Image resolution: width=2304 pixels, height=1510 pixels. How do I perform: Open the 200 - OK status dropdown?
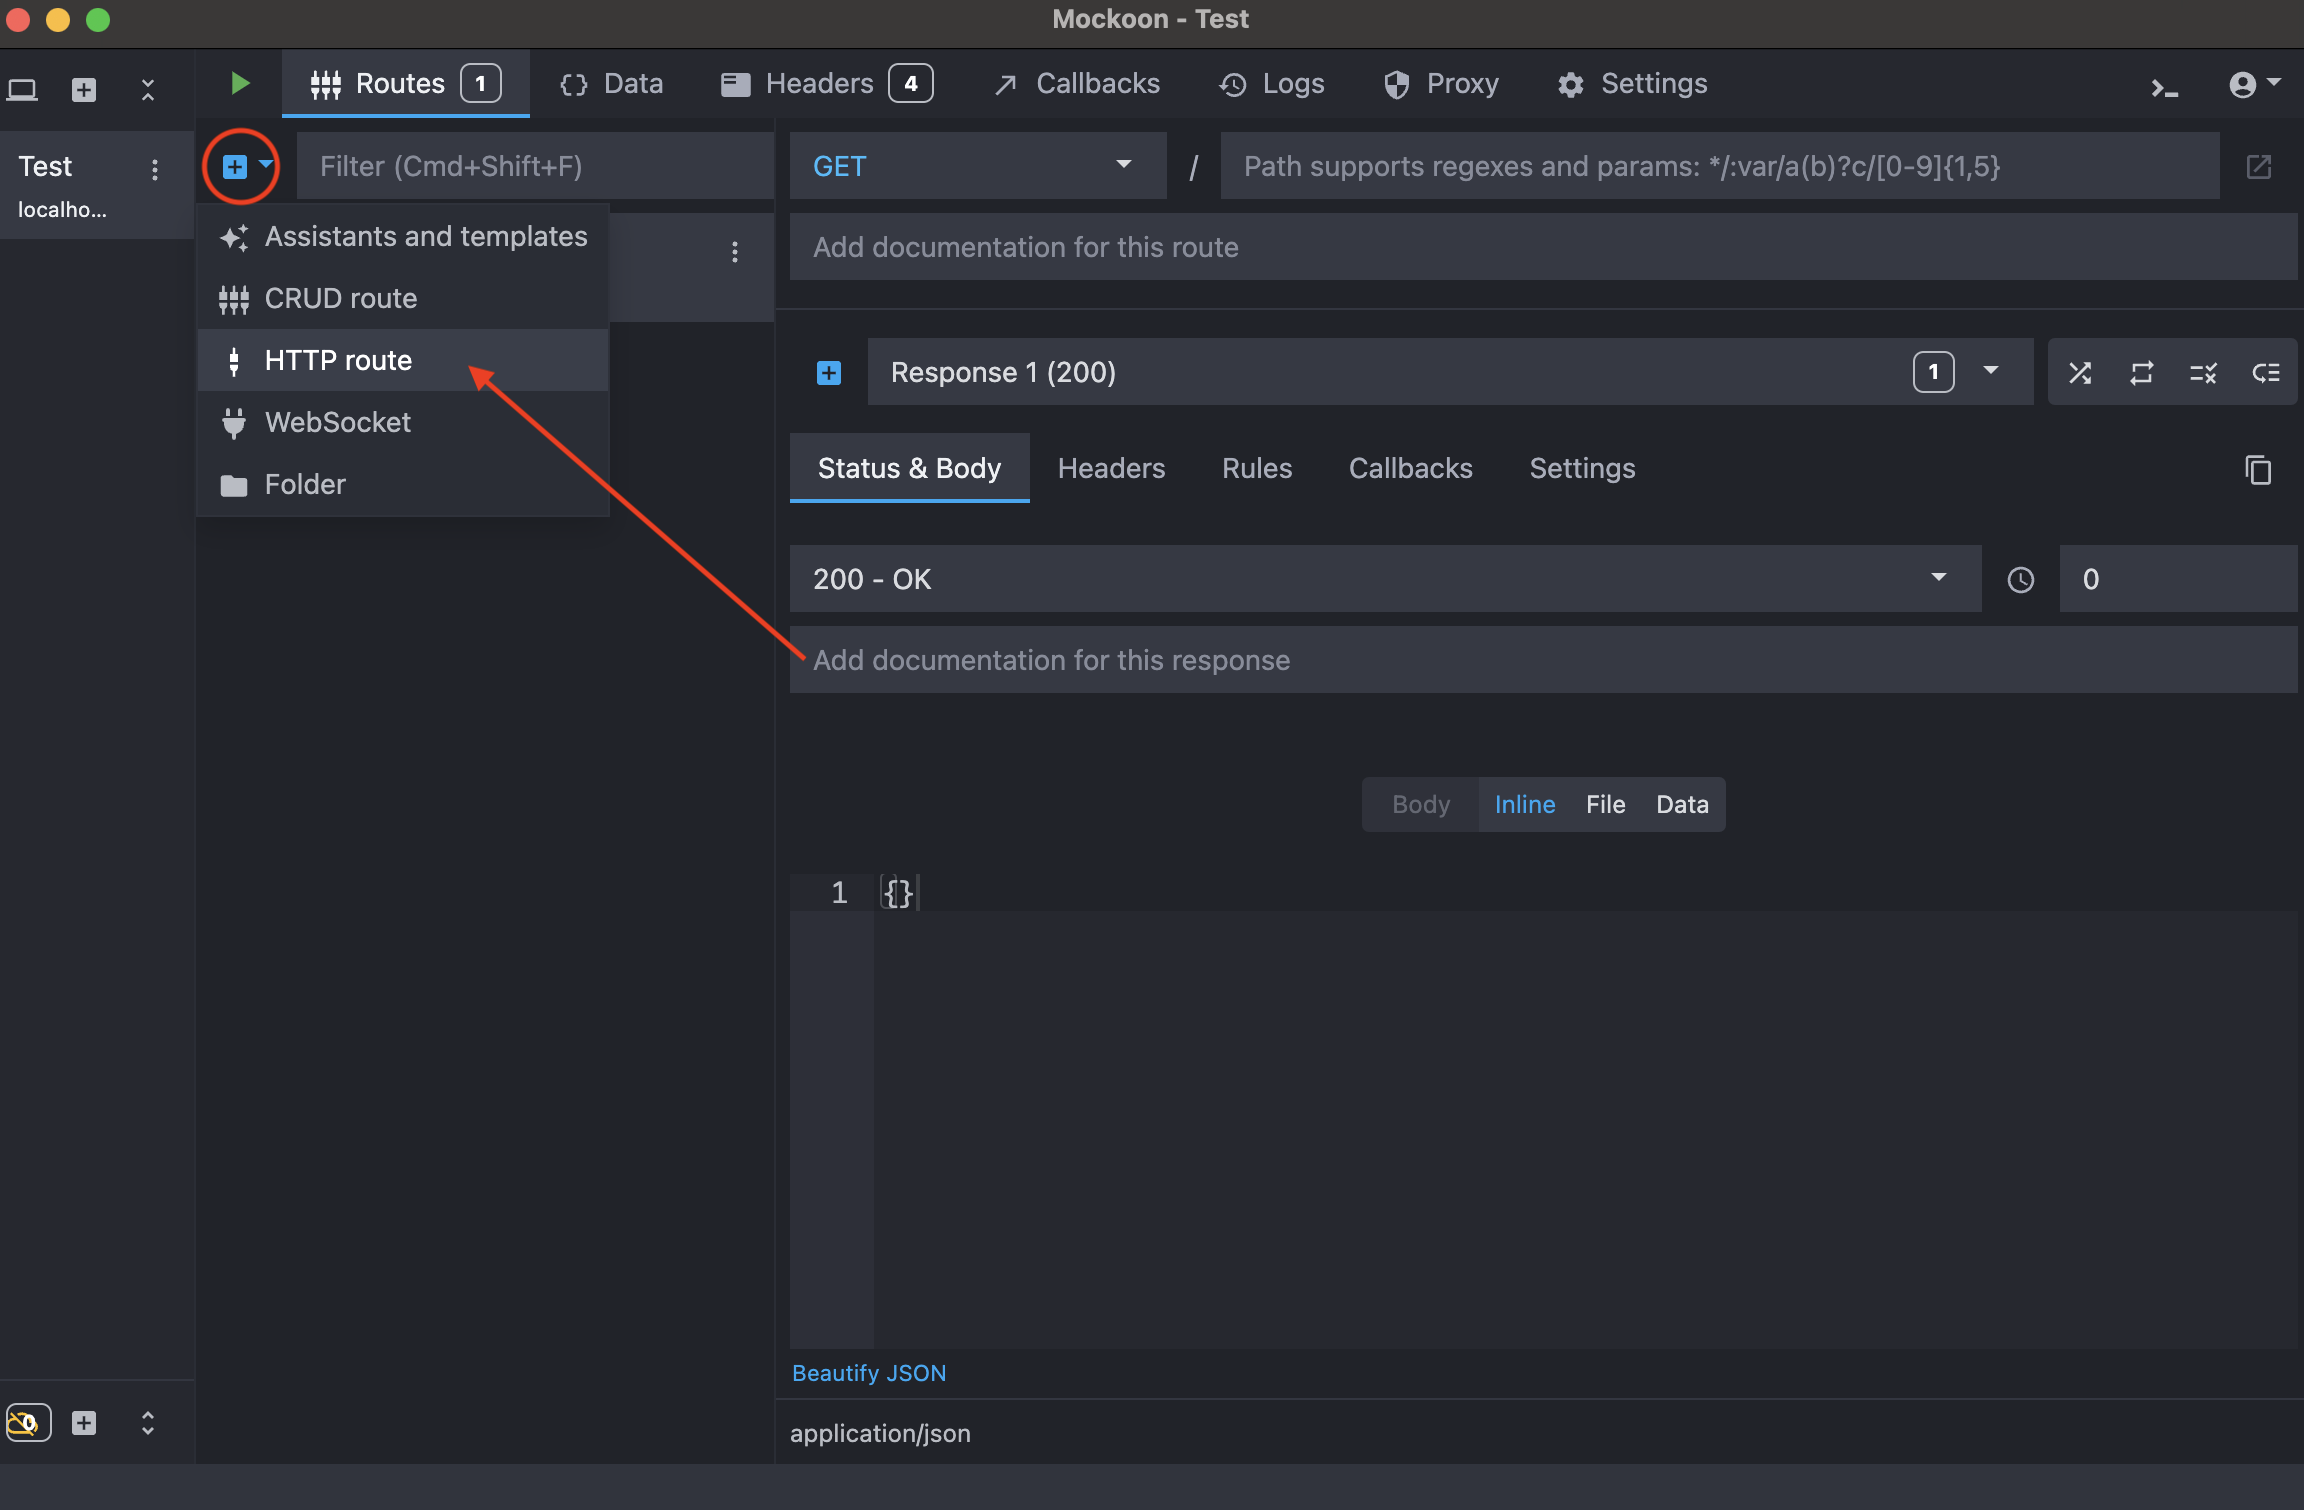[x=1384, y=579]
